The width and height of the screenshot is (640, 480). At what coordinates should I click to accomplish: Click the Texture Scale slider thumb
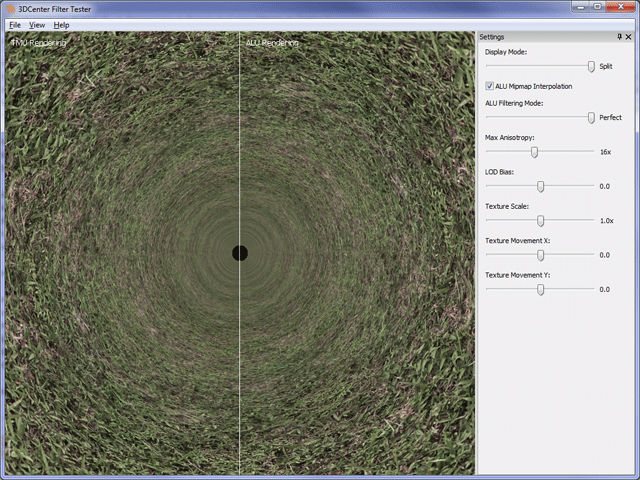541,220
